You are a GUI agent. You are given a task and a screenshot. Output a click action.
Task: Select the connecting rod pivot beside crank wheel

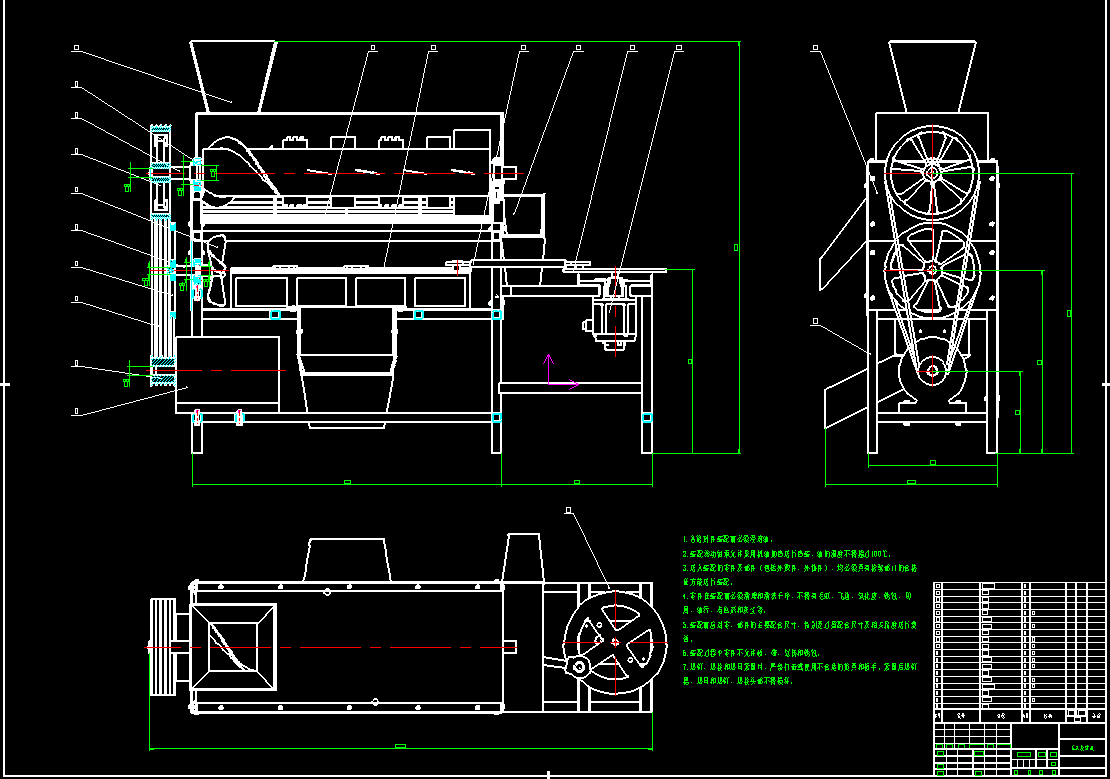click(x=579, y=666)
